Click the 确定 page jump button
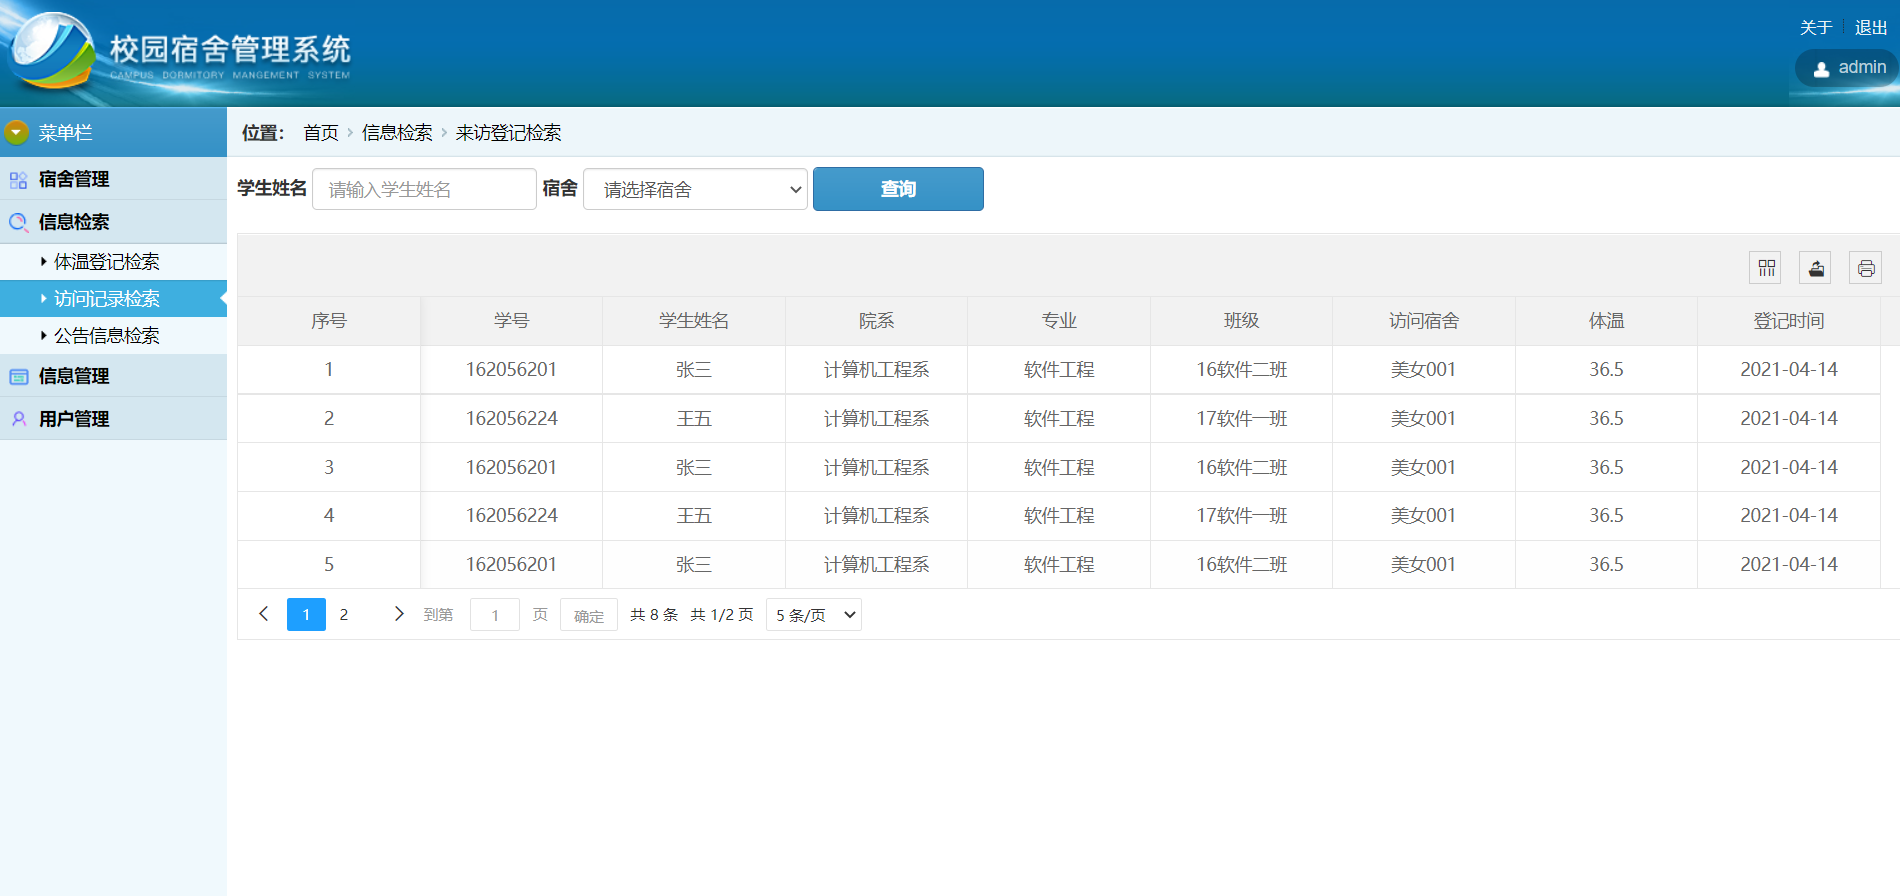 (589, 615)
